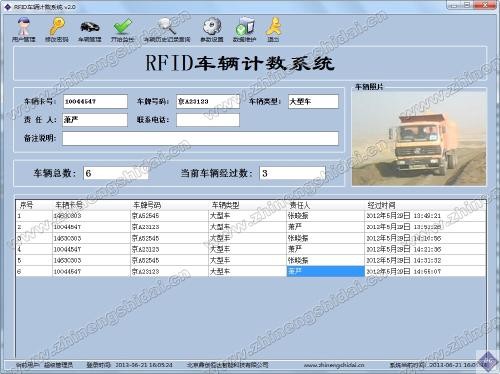The image size is (500, 374).
Task: Click the current vehicles passed count field
Action: pyautogui.click(x=292, y=173)
